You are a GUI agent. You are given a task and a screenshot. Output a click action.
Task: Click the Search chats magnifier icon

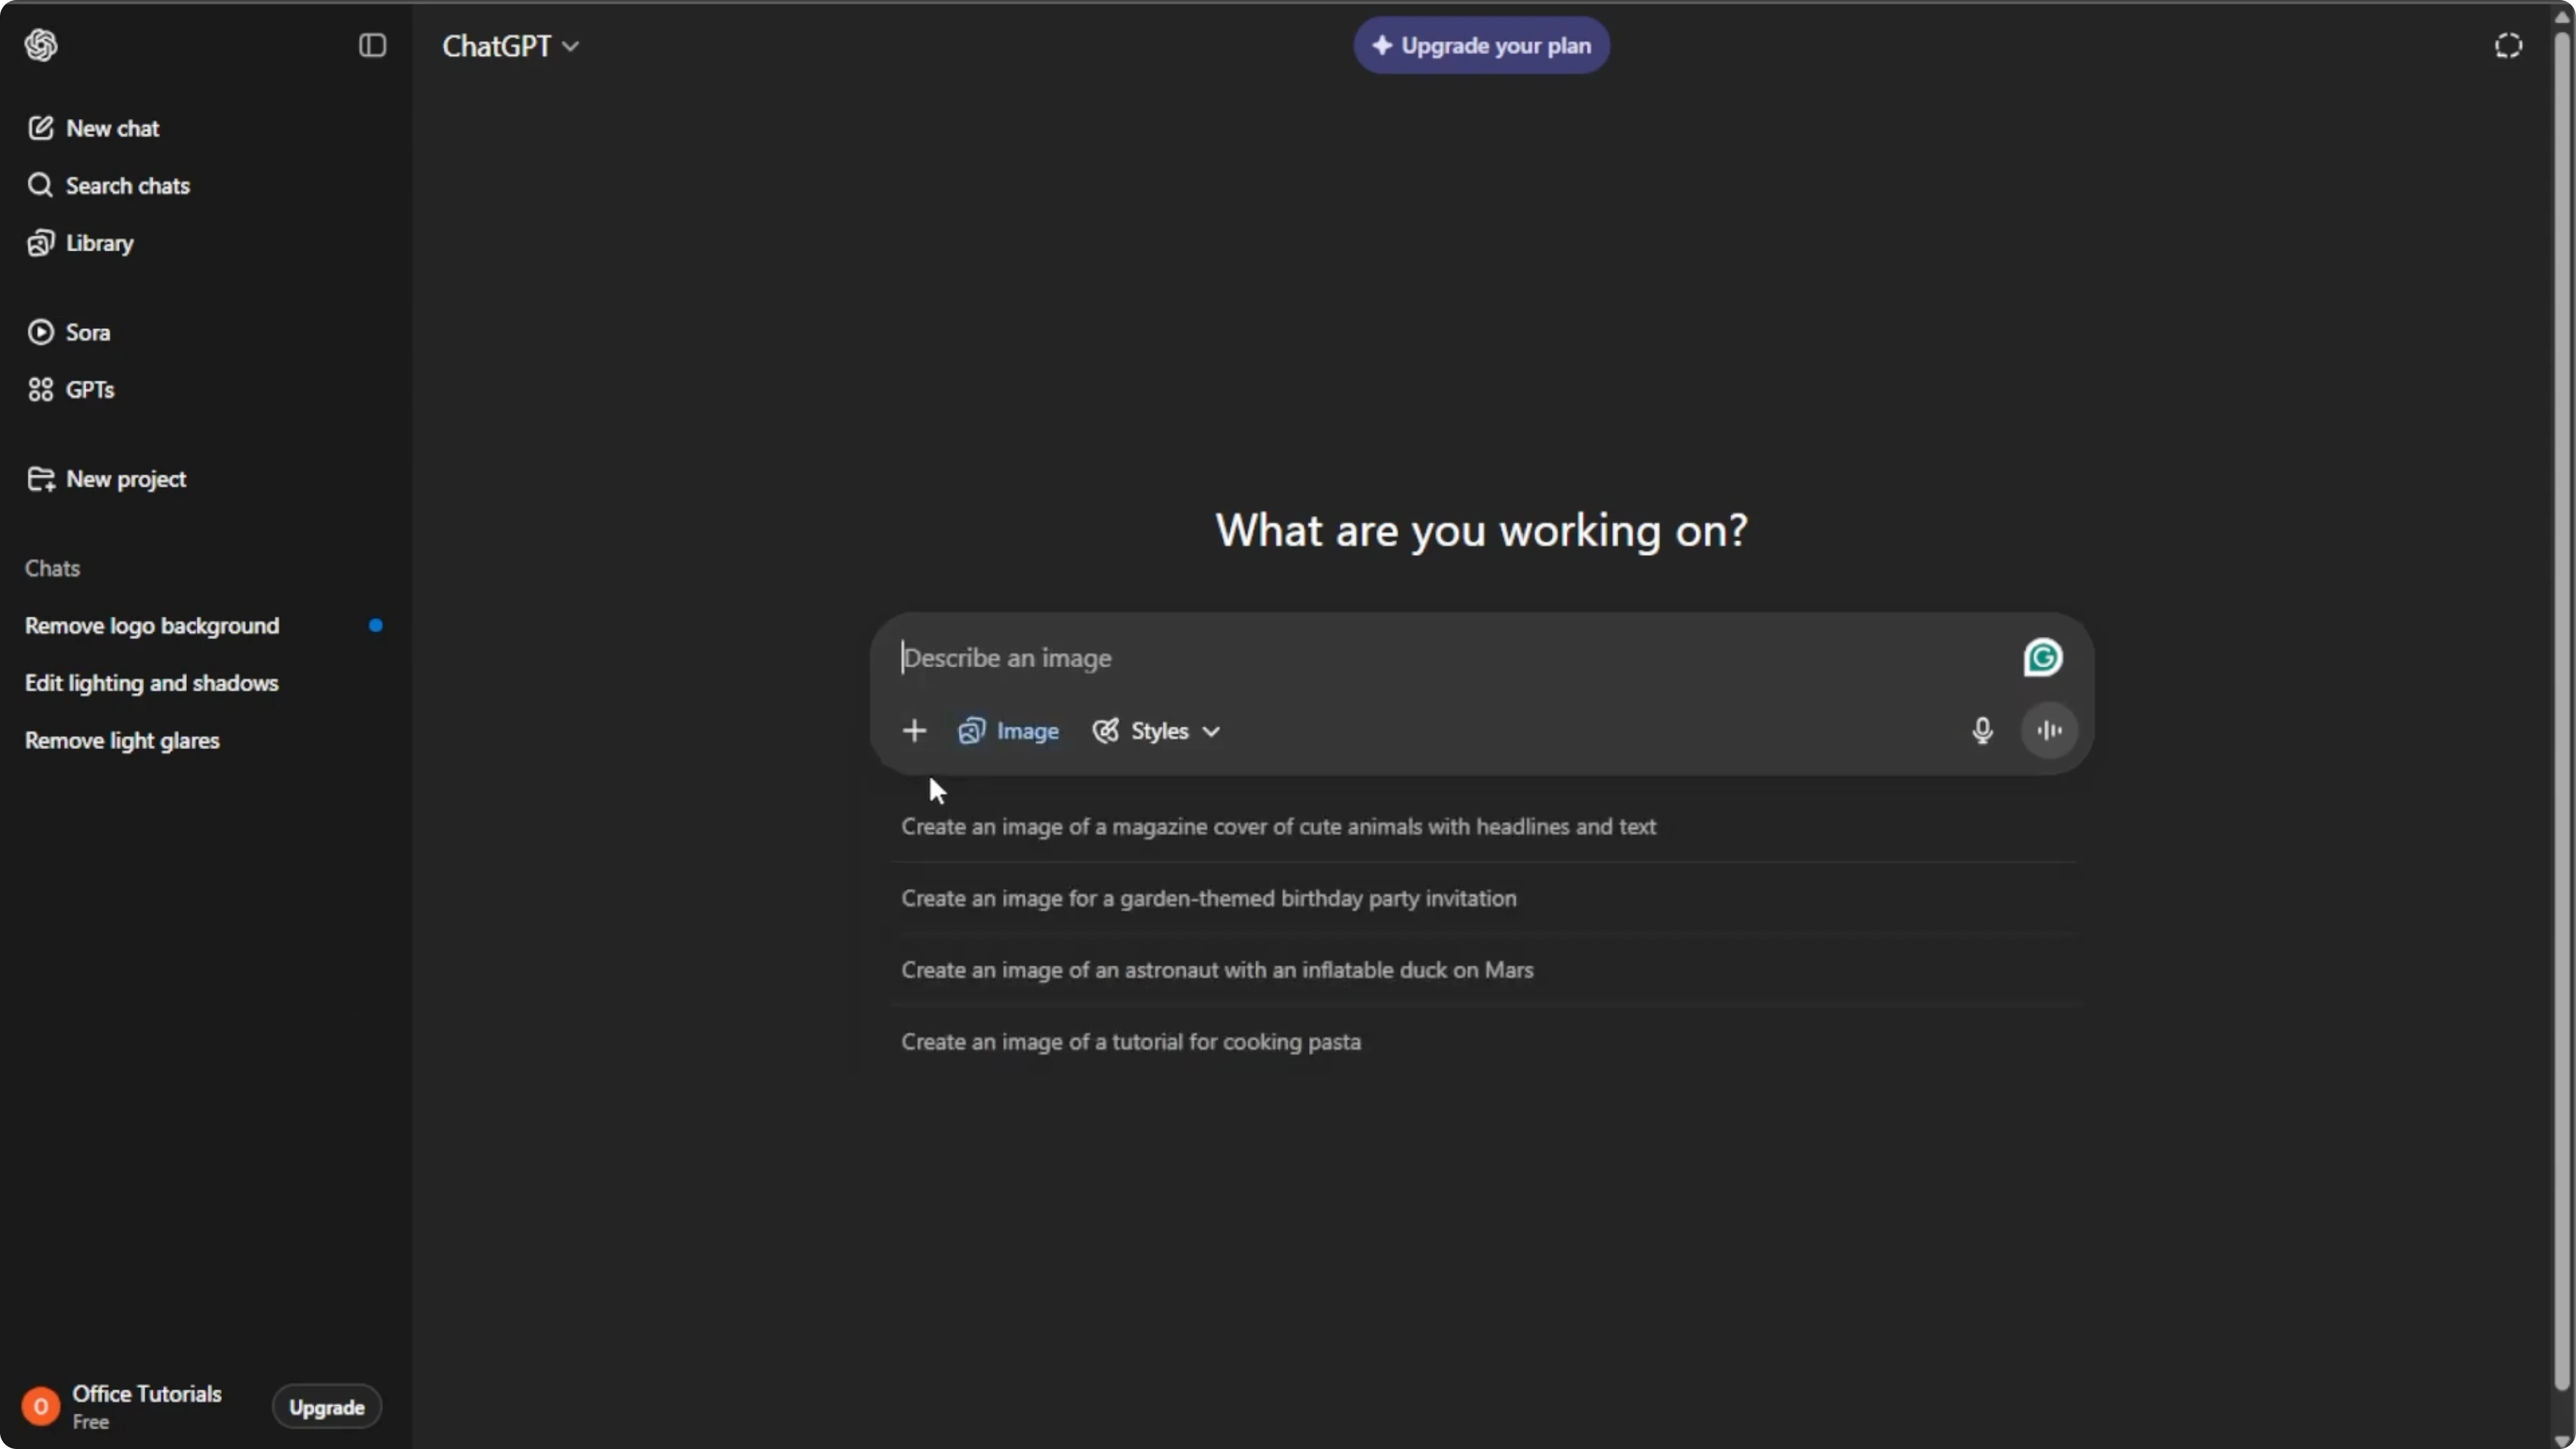40,185
